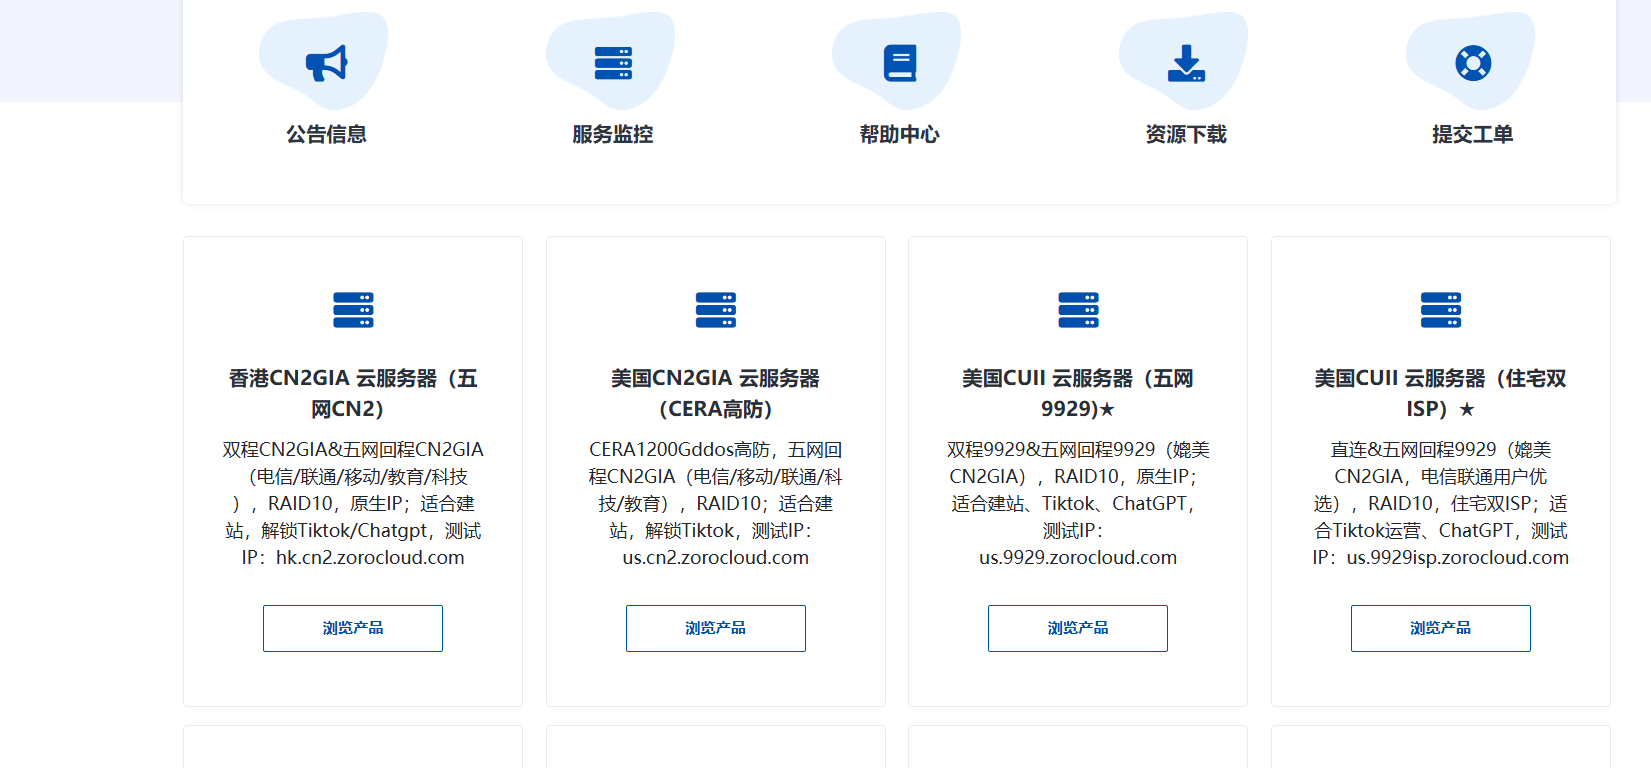Browse products for 美国CN2GIA CERA高防
This screenshot has height=768, width=1651.
point(716,628)
